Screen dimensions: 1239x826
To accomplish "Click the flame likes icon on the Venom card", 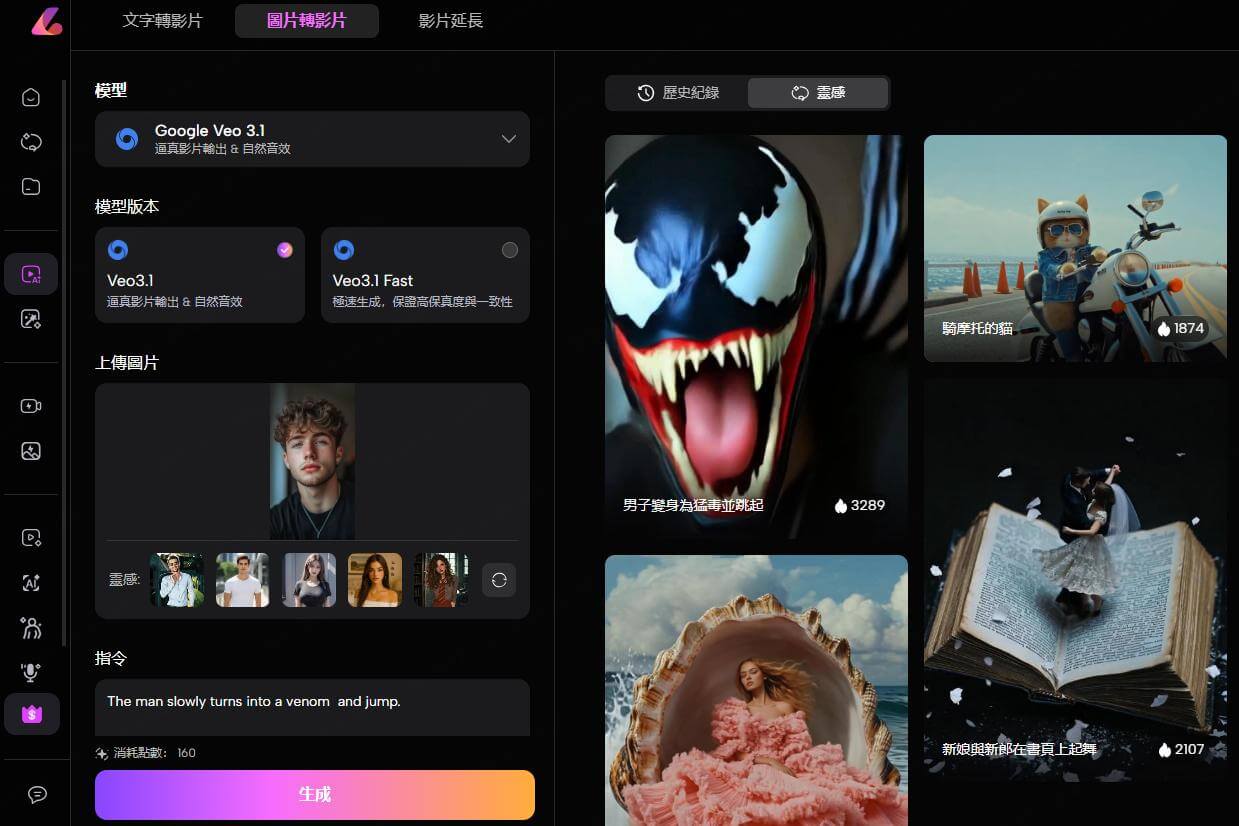I will 840,506.
